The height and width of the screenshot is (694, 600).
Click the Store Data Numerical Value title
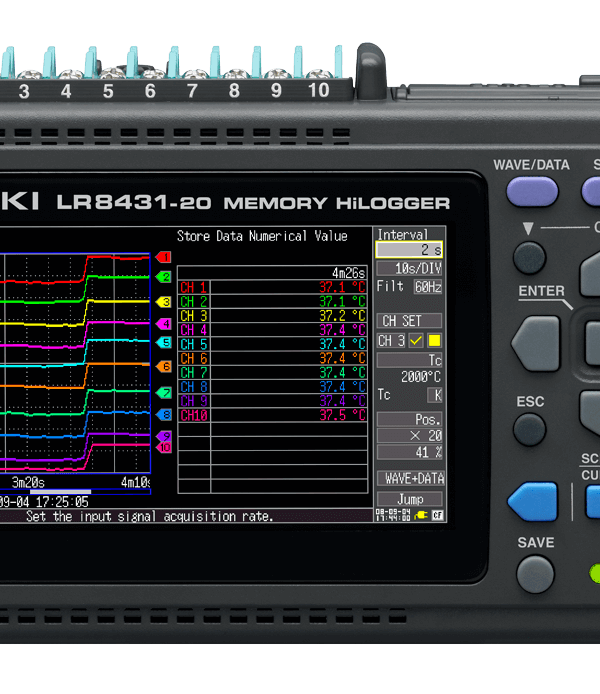point(262,236)
